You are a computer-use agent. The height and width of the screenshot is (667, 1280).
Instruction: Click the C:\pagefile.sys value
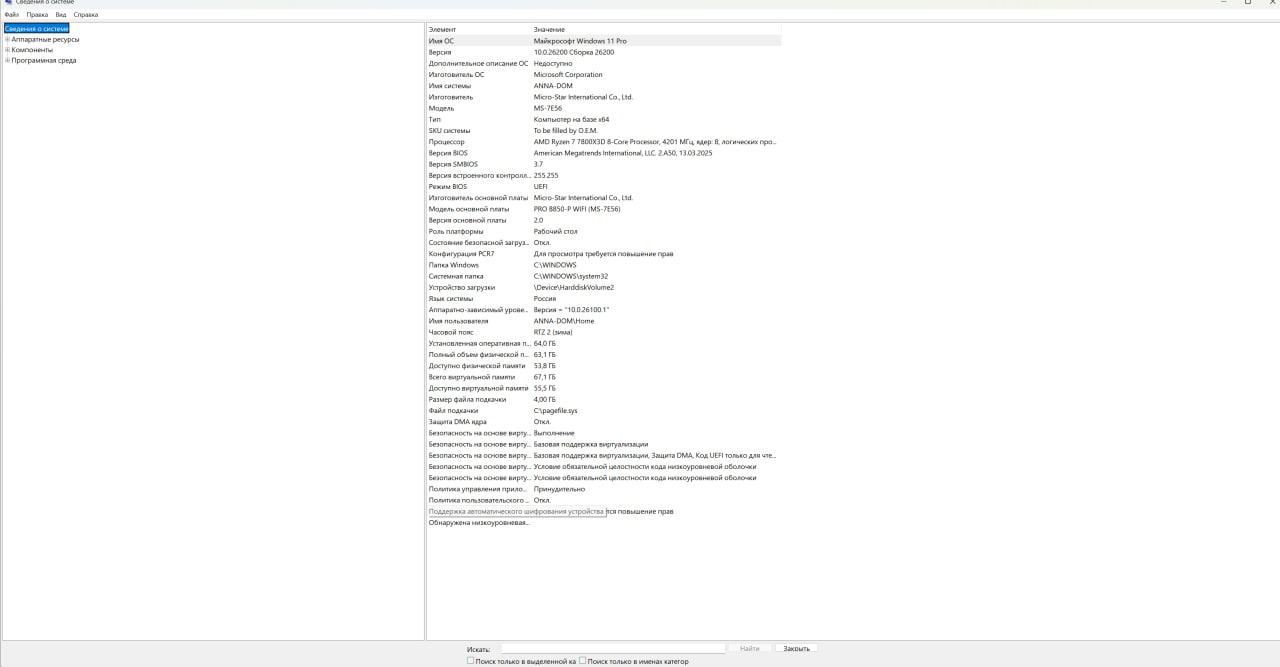click(x=556, y=411)
